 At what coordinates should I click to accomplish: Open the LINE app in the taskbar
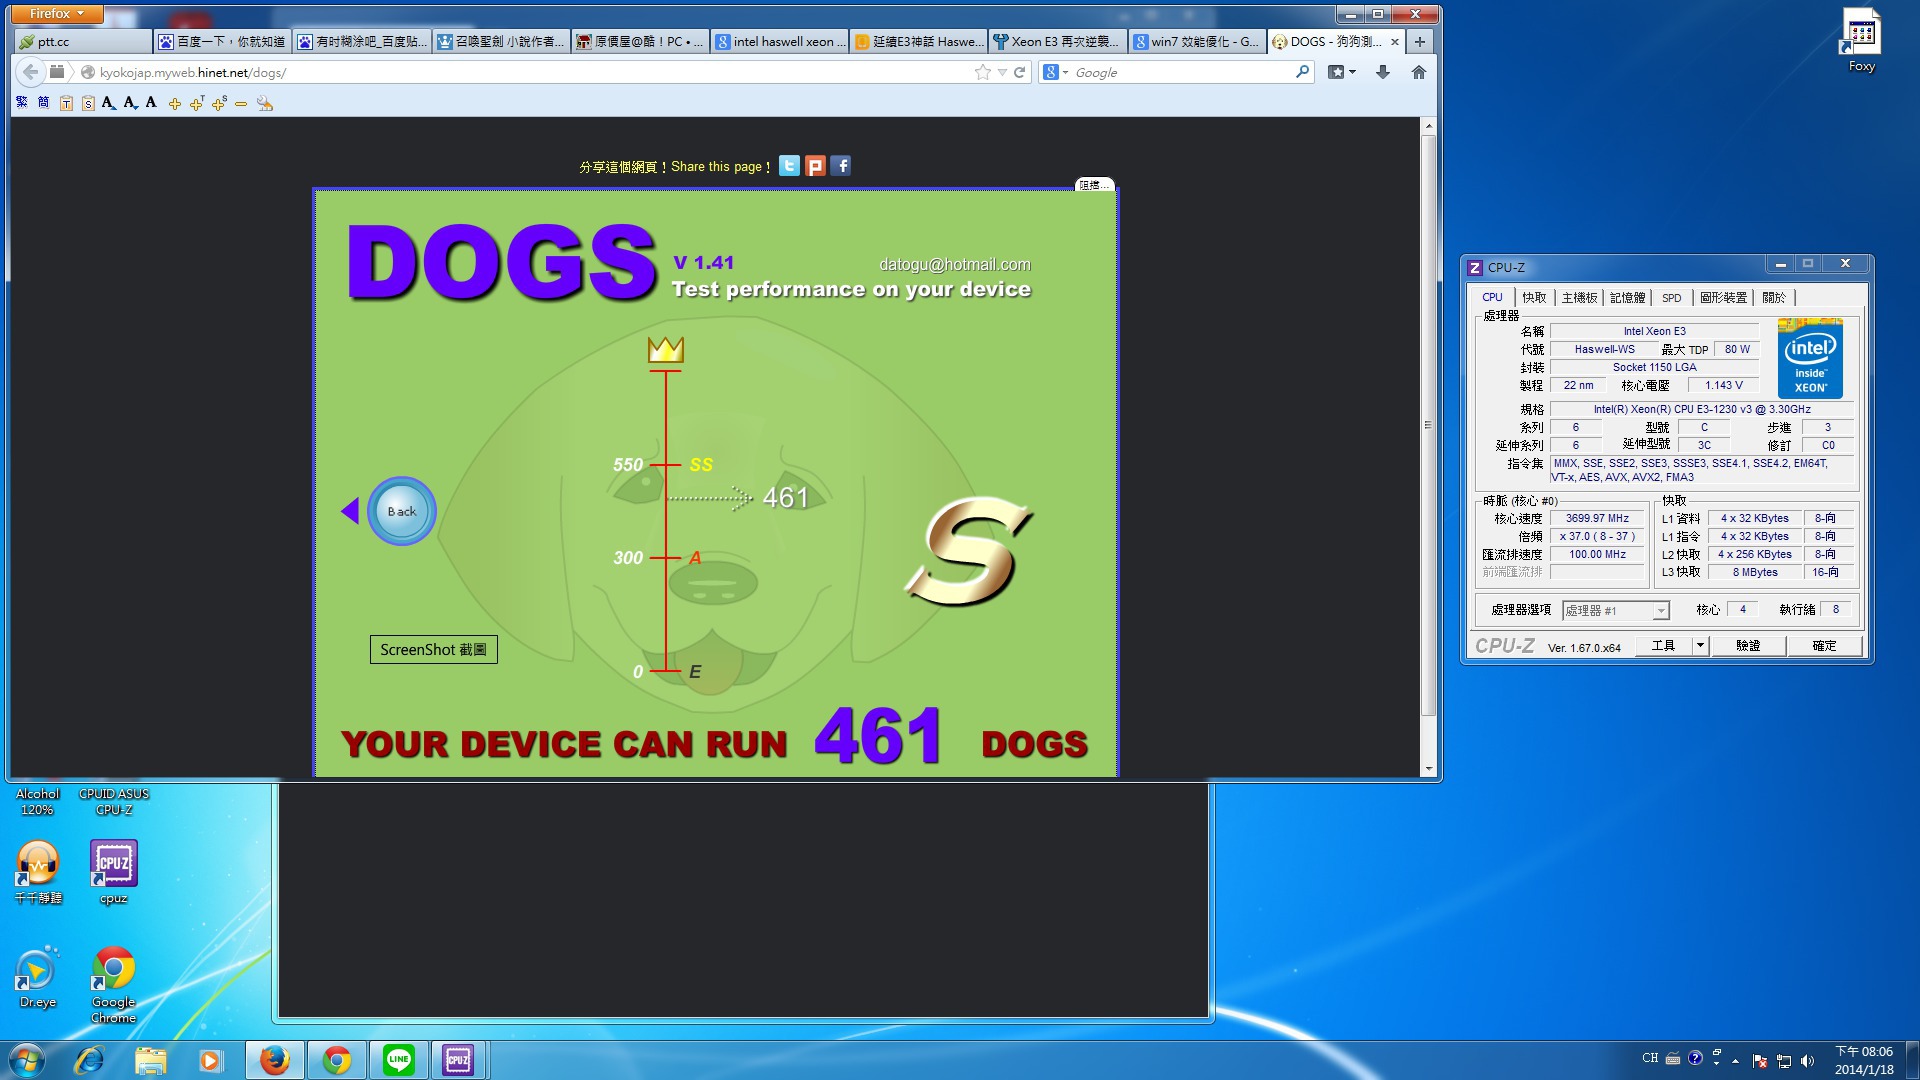point(399,1059)
